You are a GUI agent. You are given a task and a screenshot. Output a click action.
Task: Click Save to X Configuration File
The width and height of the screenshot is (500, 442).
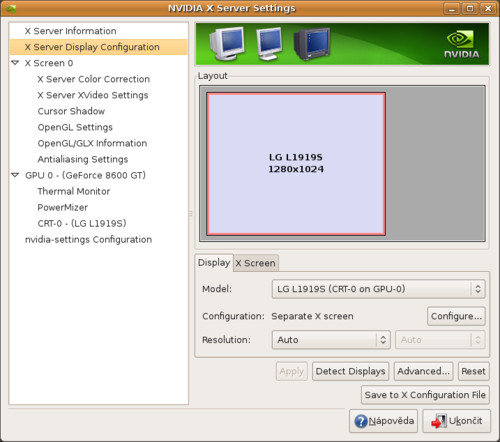coord(425,395)
